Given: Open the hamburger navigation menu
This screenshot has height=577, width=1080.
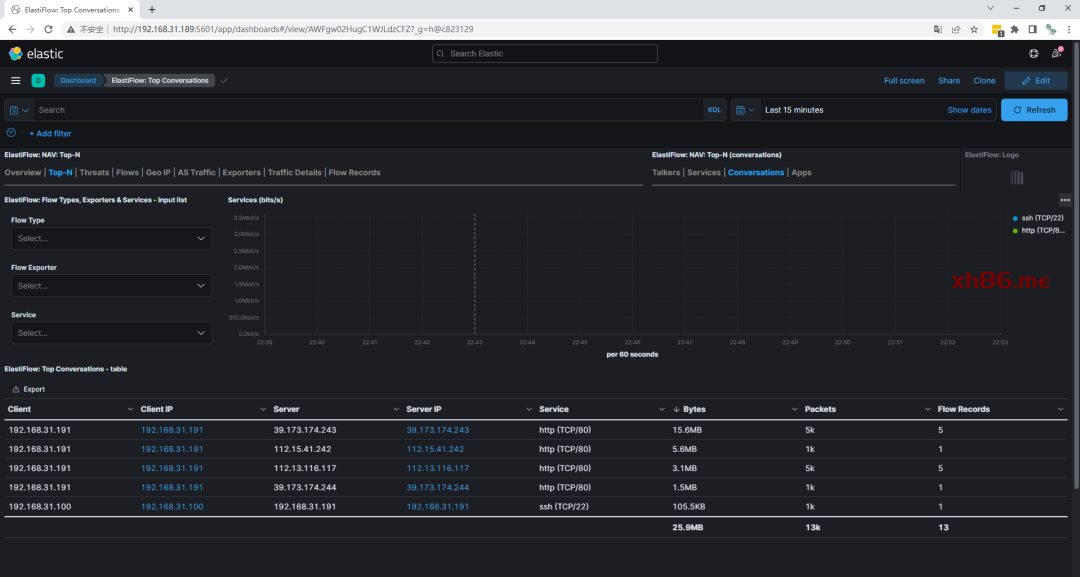Looking at the screenshot, I should click(16, 80).
